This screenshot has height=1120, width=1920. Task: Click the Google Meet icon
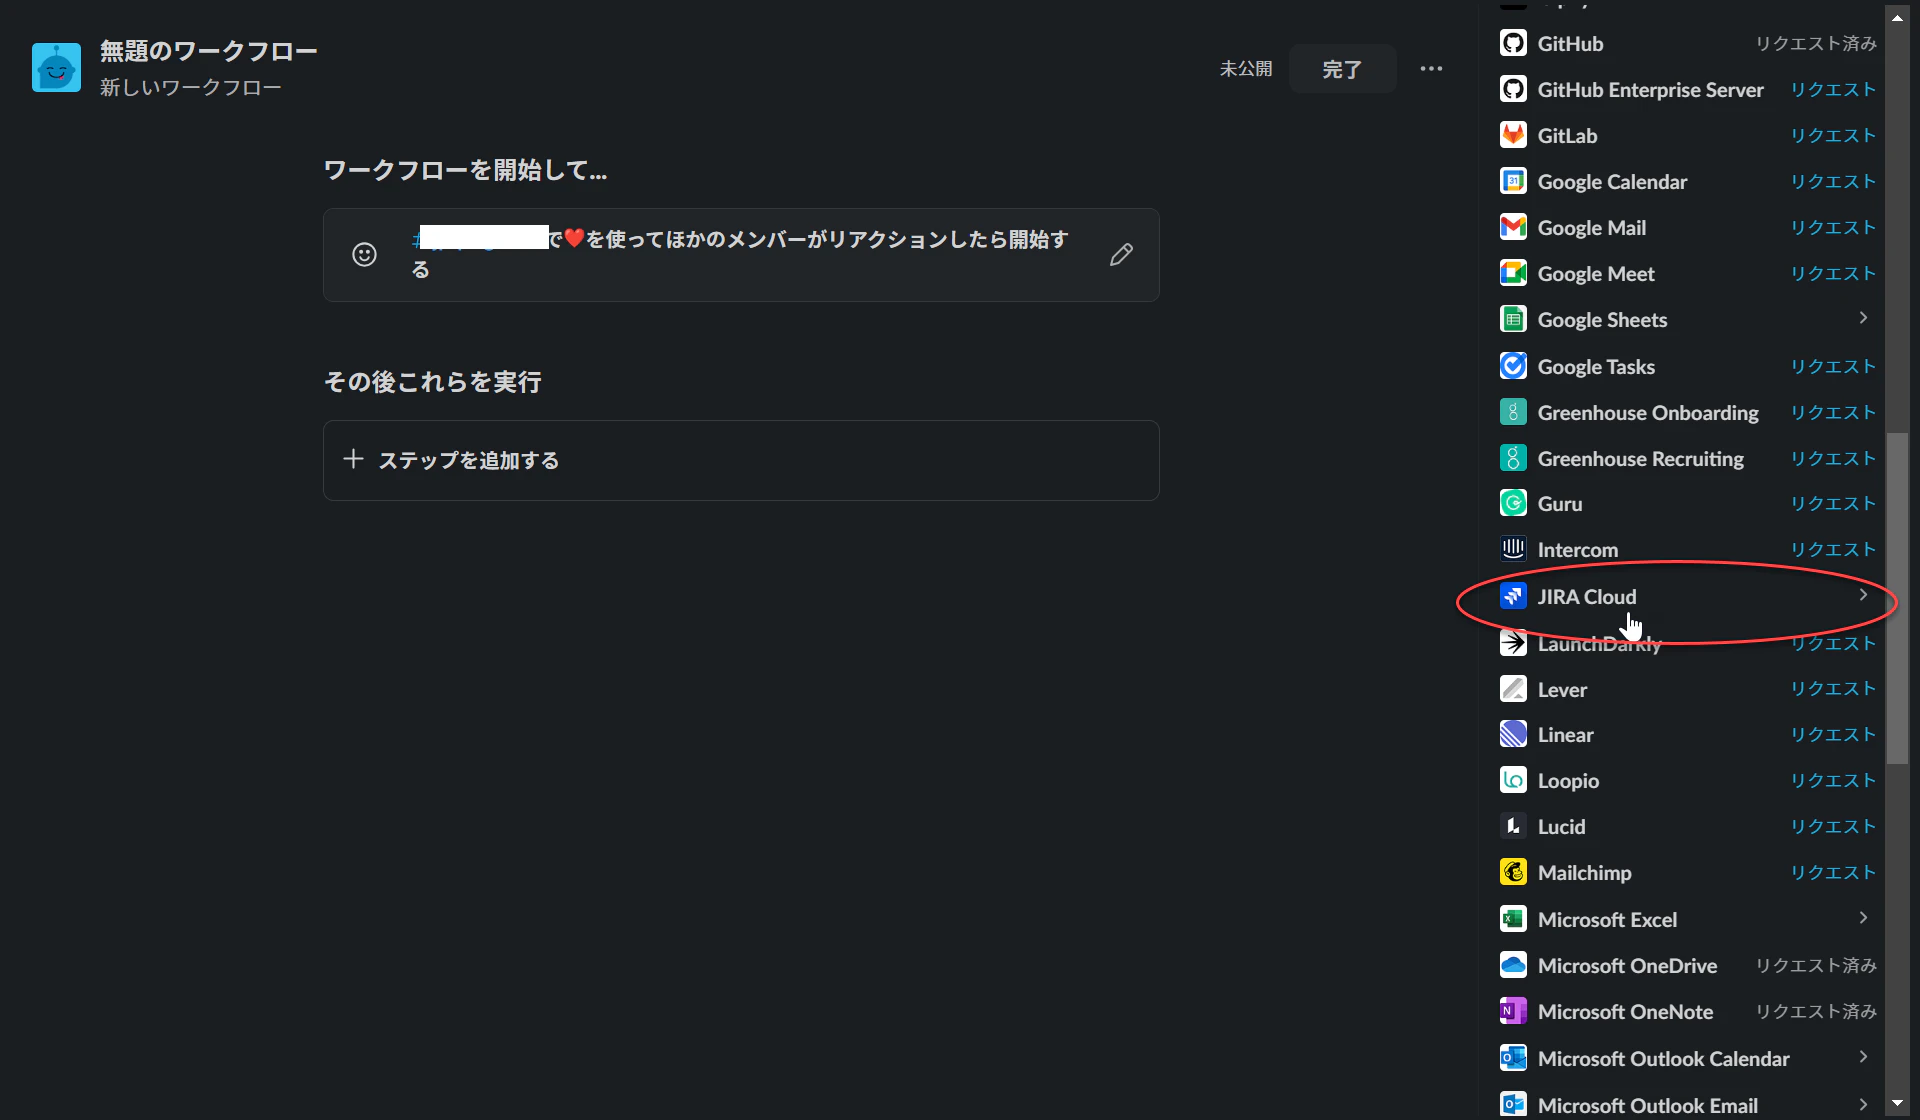(1513, 273)
